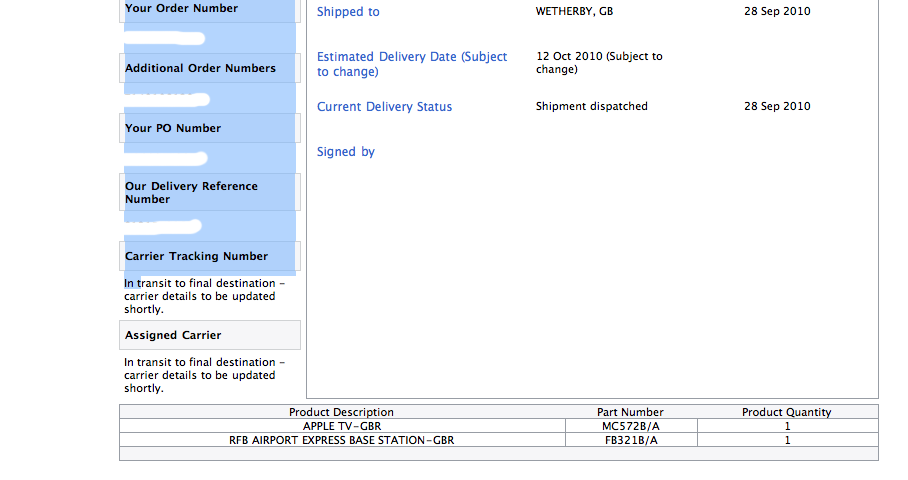Image resolution: width=908 pixels, height=480 pixels.
Task: Click the 'Shipment dispatched' status text
Action: (x=592, y=106)
